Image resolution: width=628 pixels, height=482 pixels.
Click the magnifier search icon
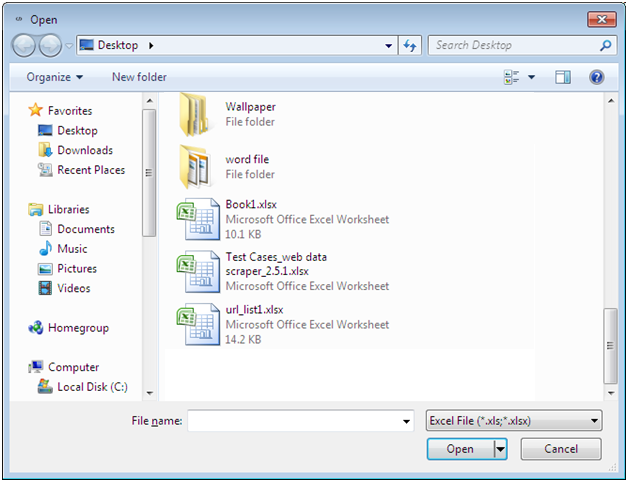(x=606, y=45)
